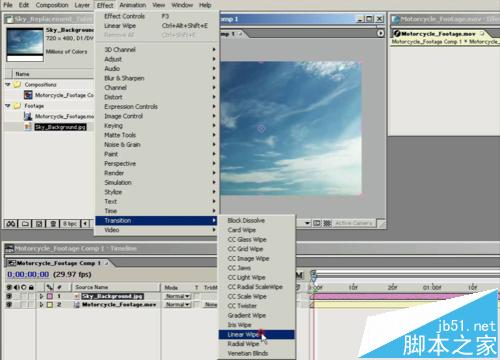Click the solo column header icon
This screenshot has height=360, width=500.
[x=24, y=287]
